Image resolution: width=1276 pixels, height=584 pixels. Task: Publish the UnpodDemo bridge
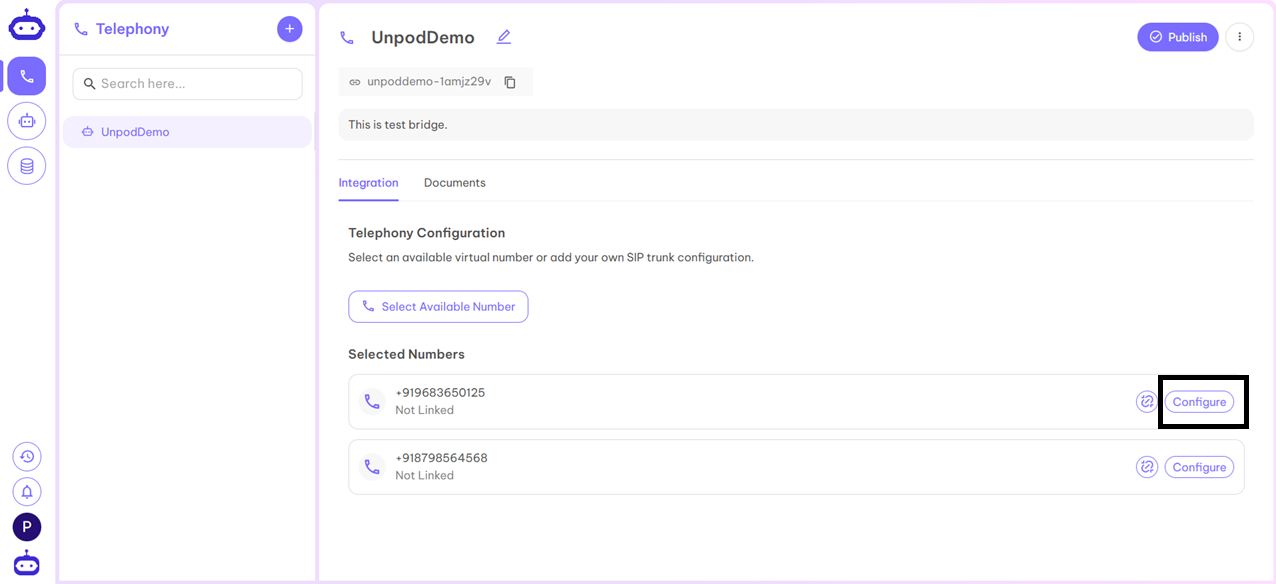pyautogui.click(x=1177, y=37)
